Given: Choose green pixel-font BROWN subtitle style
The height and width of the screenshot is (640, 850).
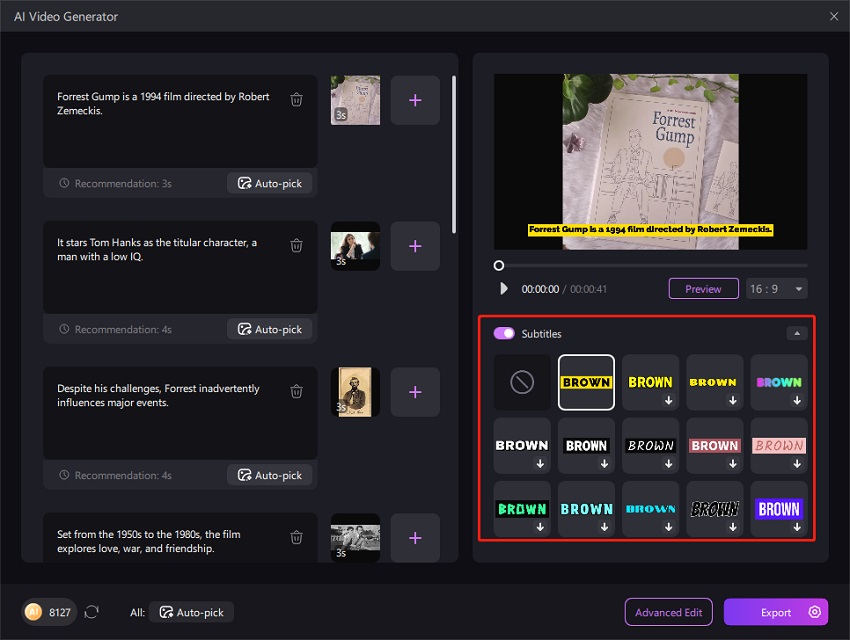Looking at the screenshot, I should 522,509.
